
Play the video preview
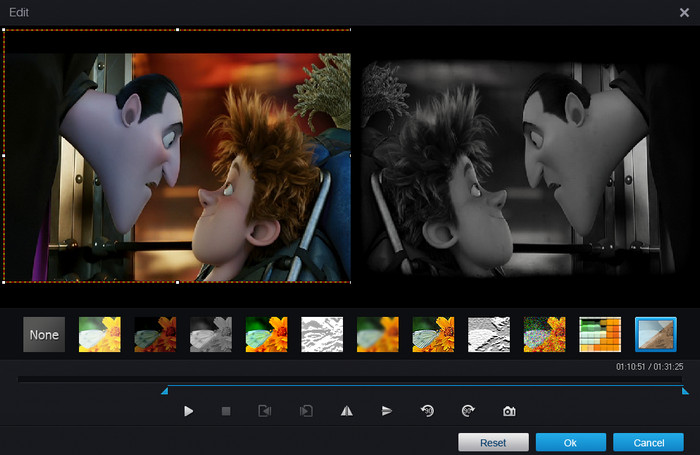pyautogui.click(x=188, y=411)
